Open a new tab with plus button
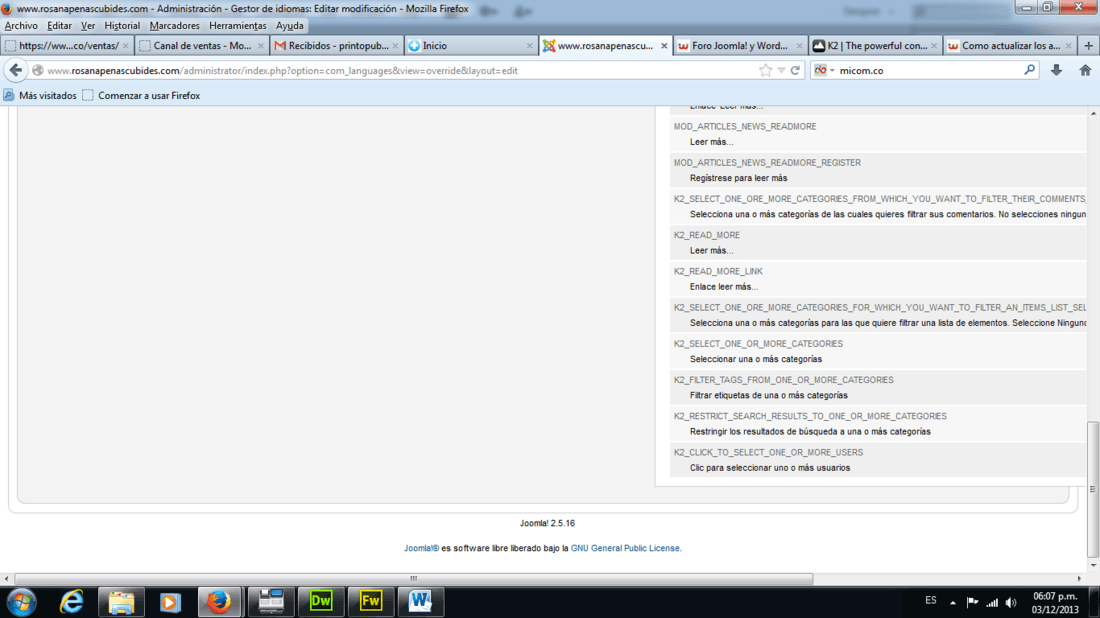The image size is (1100, 618). pos(1088,46)
